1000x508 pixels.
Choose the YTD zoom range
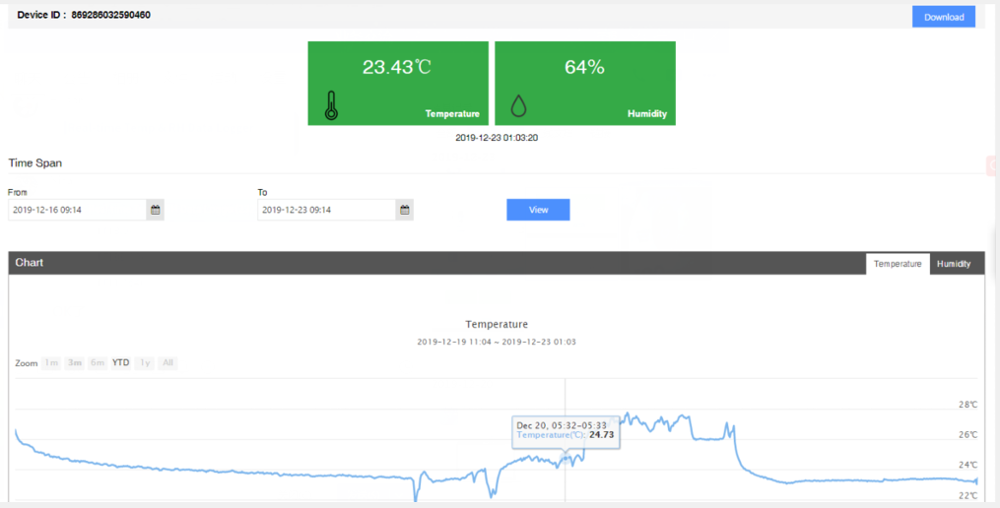pyautogui.click(x=121, y=363)
